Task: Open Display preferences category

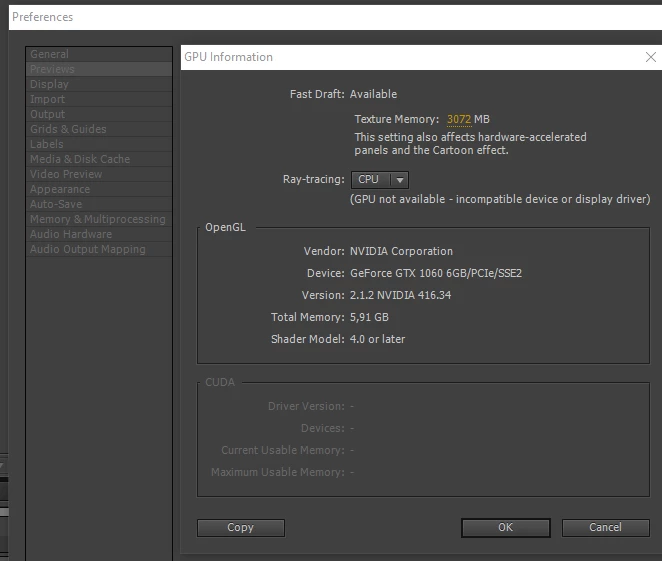Action: click(x=99, y=84)
